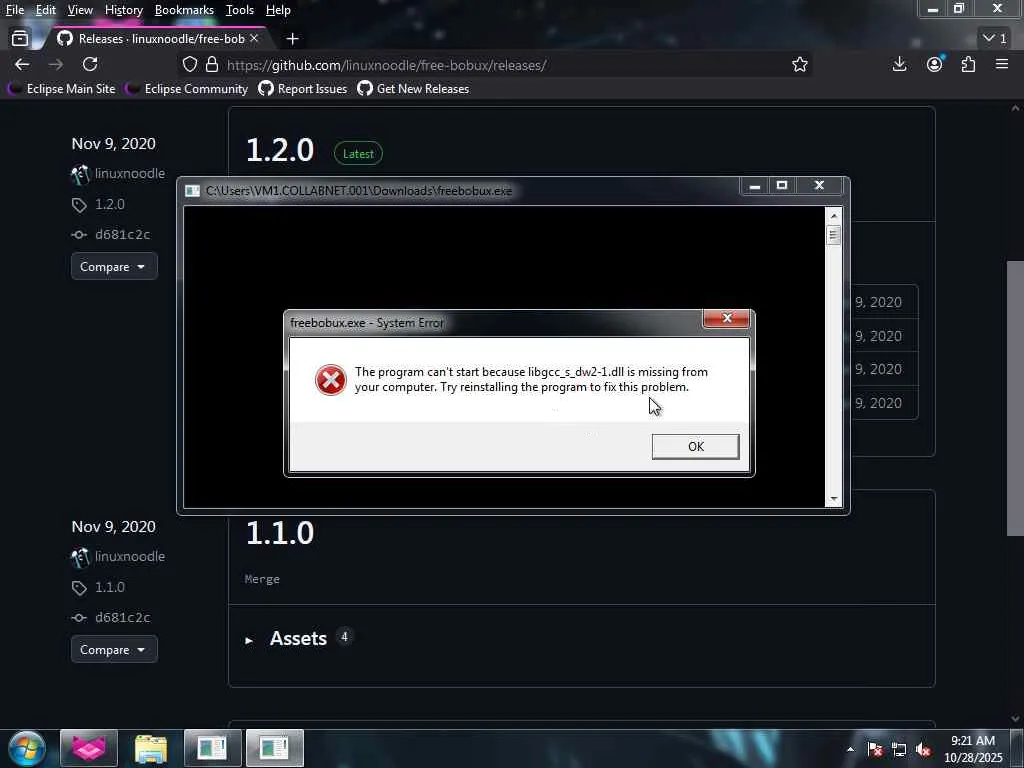Go forward to the next page

coord(56,64)
